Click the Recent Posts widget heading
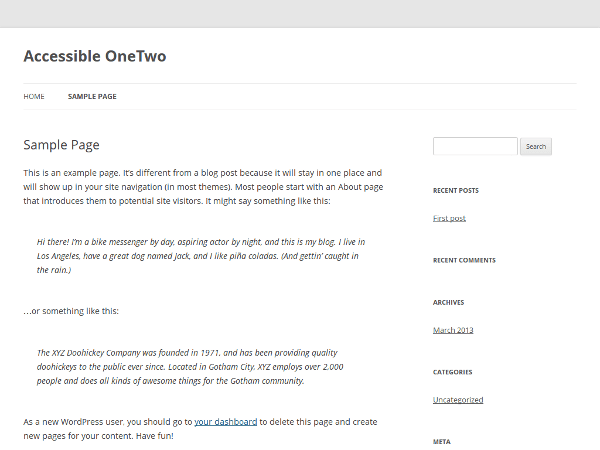The height and width of the screenshot is (450, 600). click(456, 191)
